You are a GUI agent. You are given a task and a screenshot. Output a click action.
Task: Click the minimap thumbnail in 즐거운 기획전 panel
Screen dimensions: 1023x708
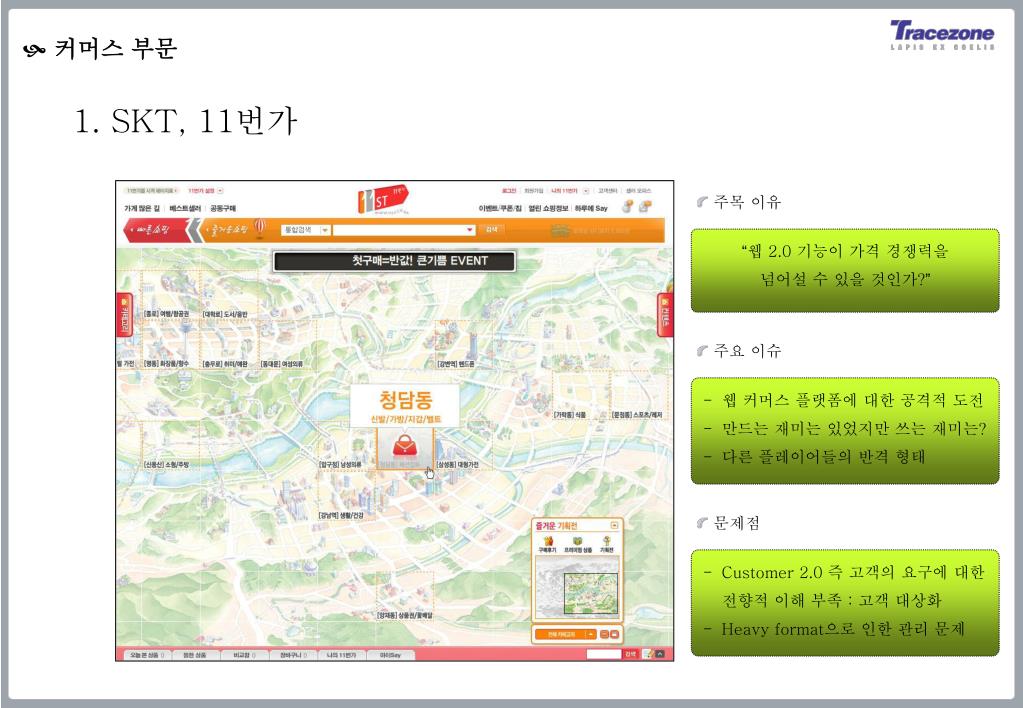coord(577,587)
